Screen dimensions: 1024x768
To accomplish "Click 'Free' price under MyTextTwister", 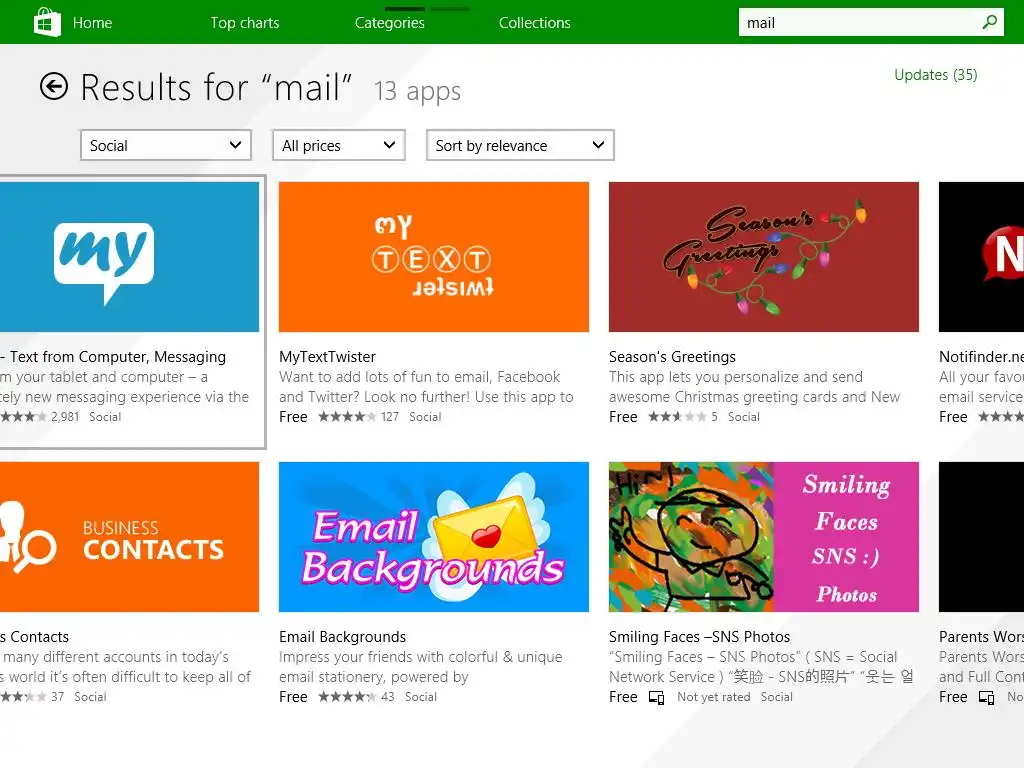I will (293, 417).
